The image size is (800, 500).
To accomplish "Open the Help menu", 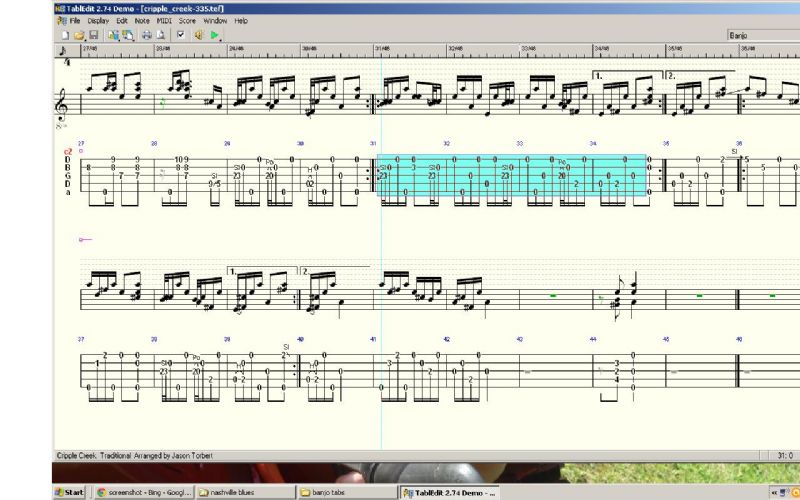I will pos(241,21).
